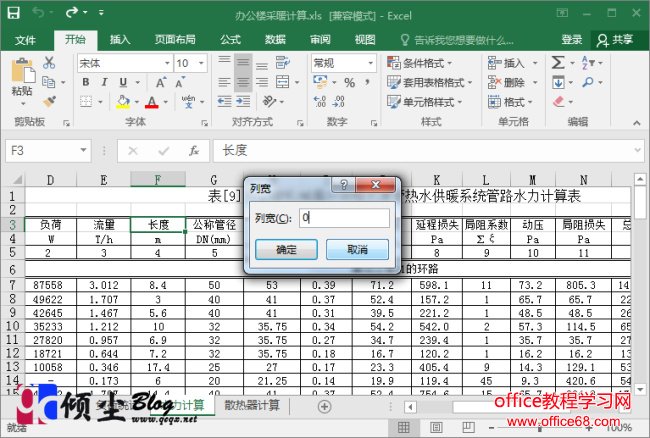Click Sort and Filter A-Z icon
650x438 pixels.
coord(588,63)
